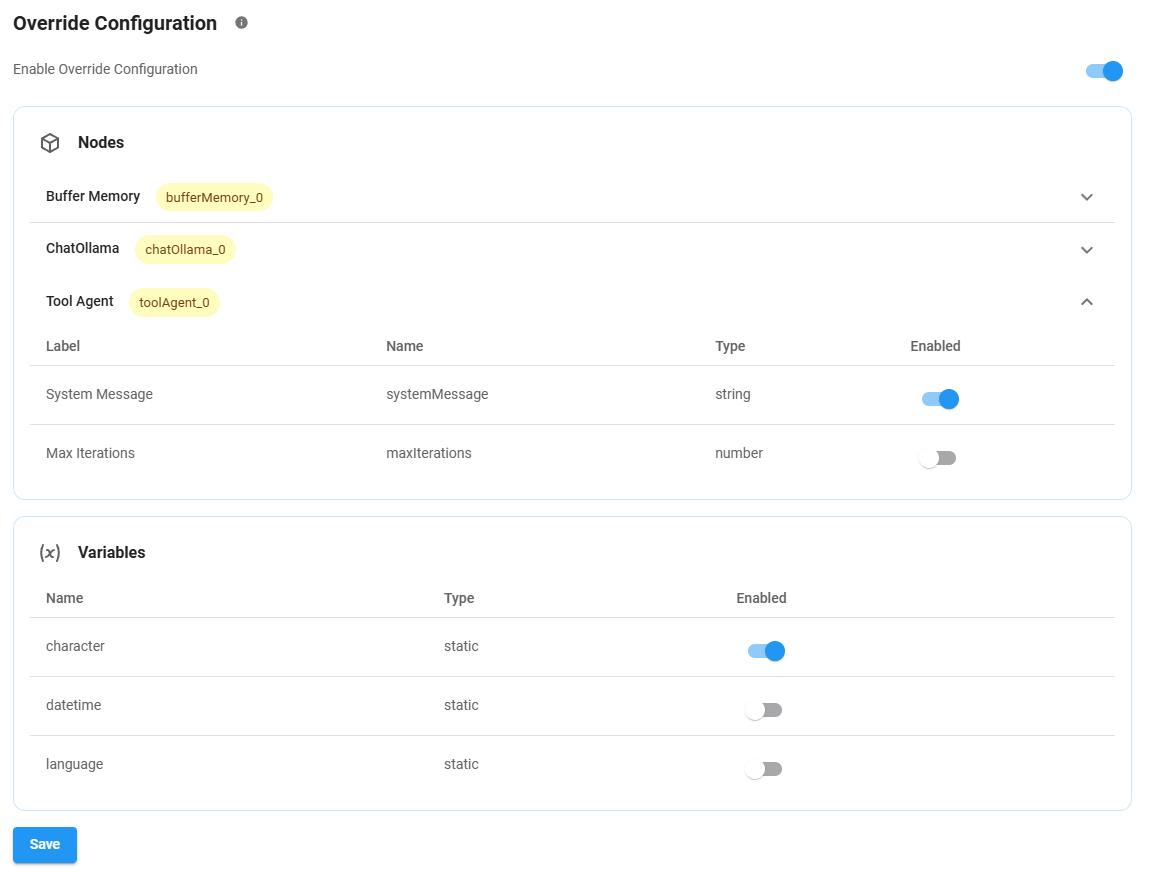Viewport: 1155px width, 872px height.
Task: Expand the Buffer Memory chevron
Action: pyautogui.click(x=1087, y=197)
